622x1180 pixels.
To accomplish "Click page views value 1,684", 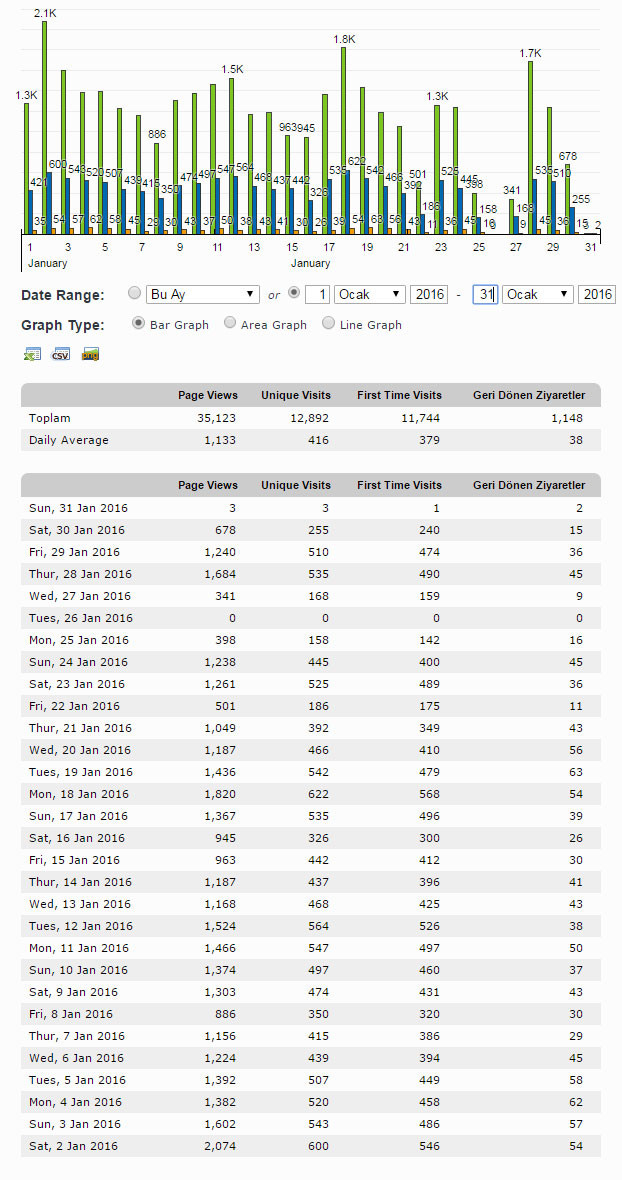I will [x=220, y=574].
